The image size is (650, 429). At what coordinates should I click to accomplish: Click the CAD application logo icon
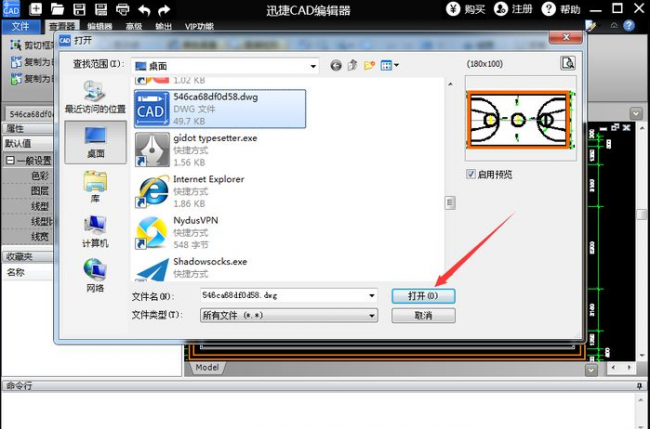[x=11, y=9]
